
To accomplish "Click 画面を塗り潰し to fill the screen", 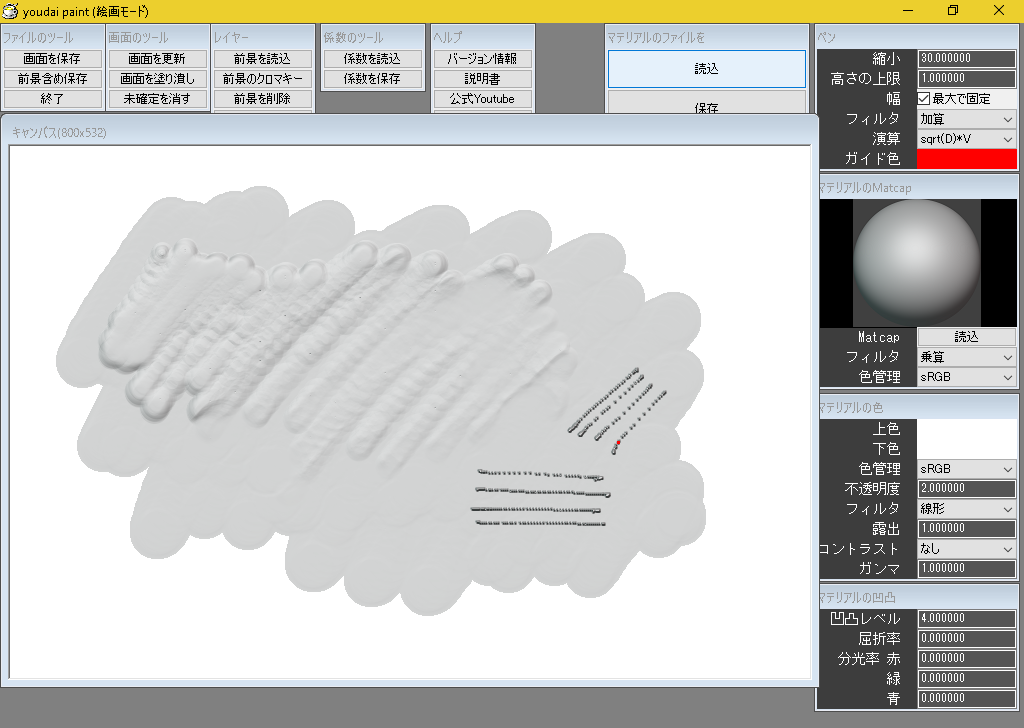I will point(157,79).
